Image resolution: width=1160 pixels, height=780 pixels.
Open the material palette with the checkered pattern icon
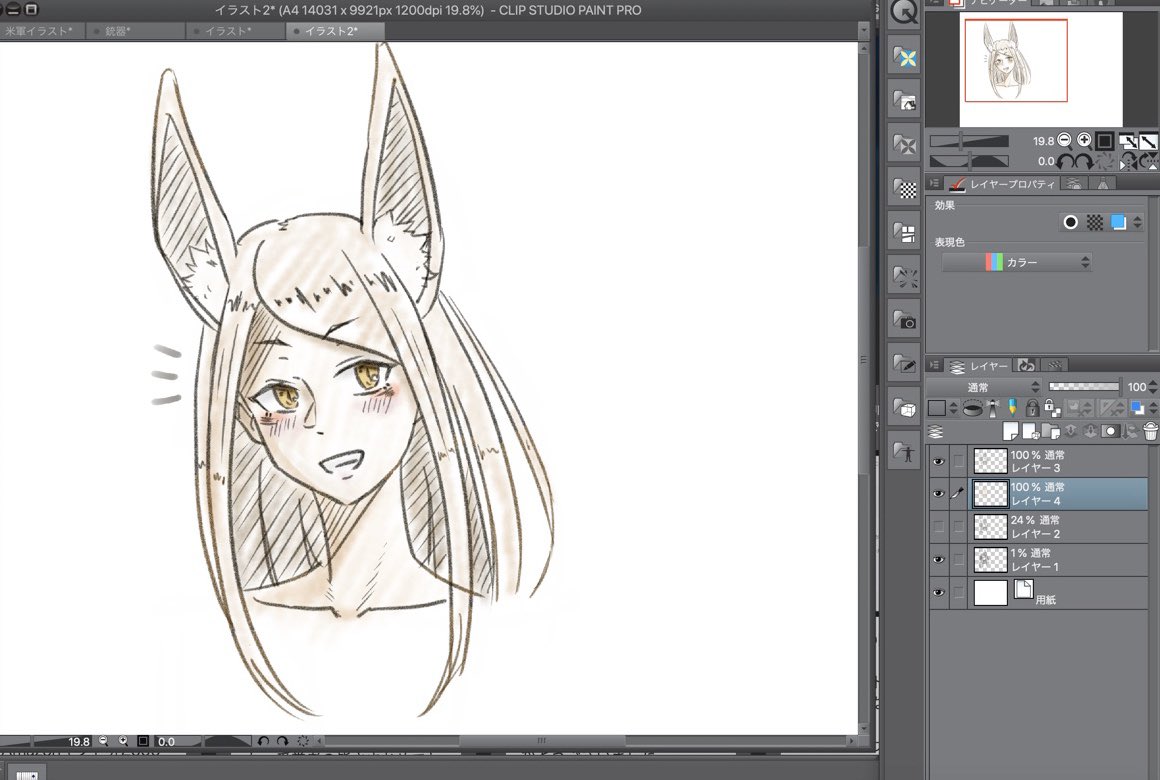tap(904, 188)
